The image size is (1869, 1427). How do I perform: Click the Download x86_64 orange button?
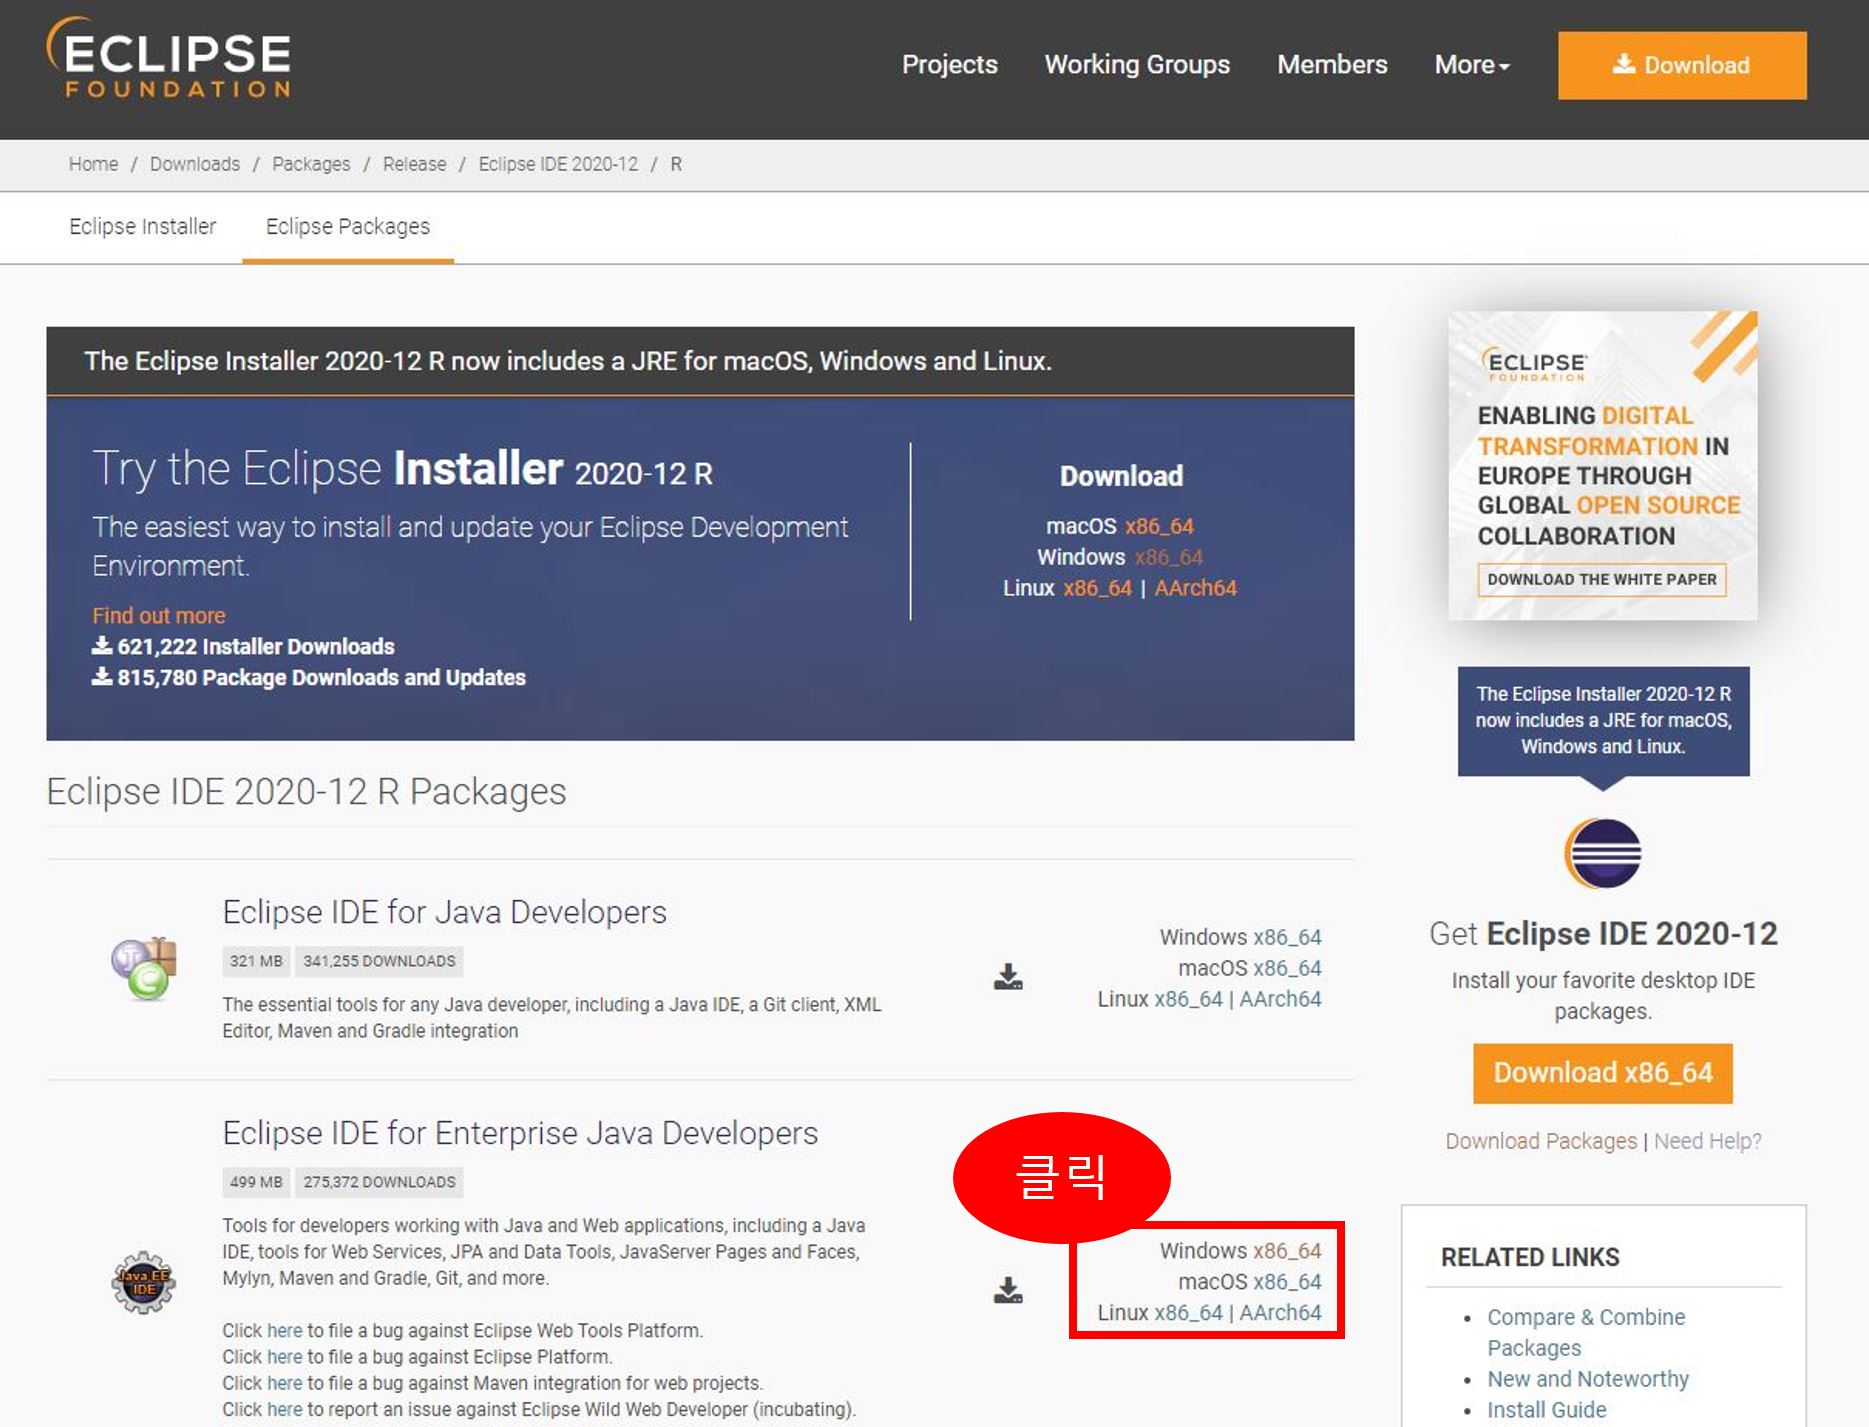pyautogui.click(x=1602, y=1073)
